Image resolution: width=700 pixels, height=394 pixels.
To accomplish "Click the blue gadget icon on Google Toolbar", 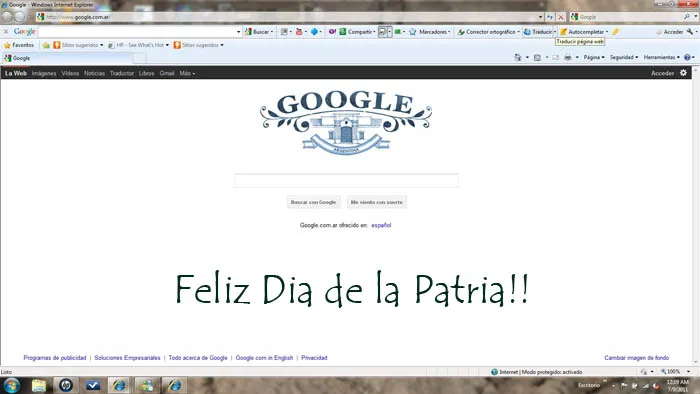I will pyautogui.click(x=314, y=32).
